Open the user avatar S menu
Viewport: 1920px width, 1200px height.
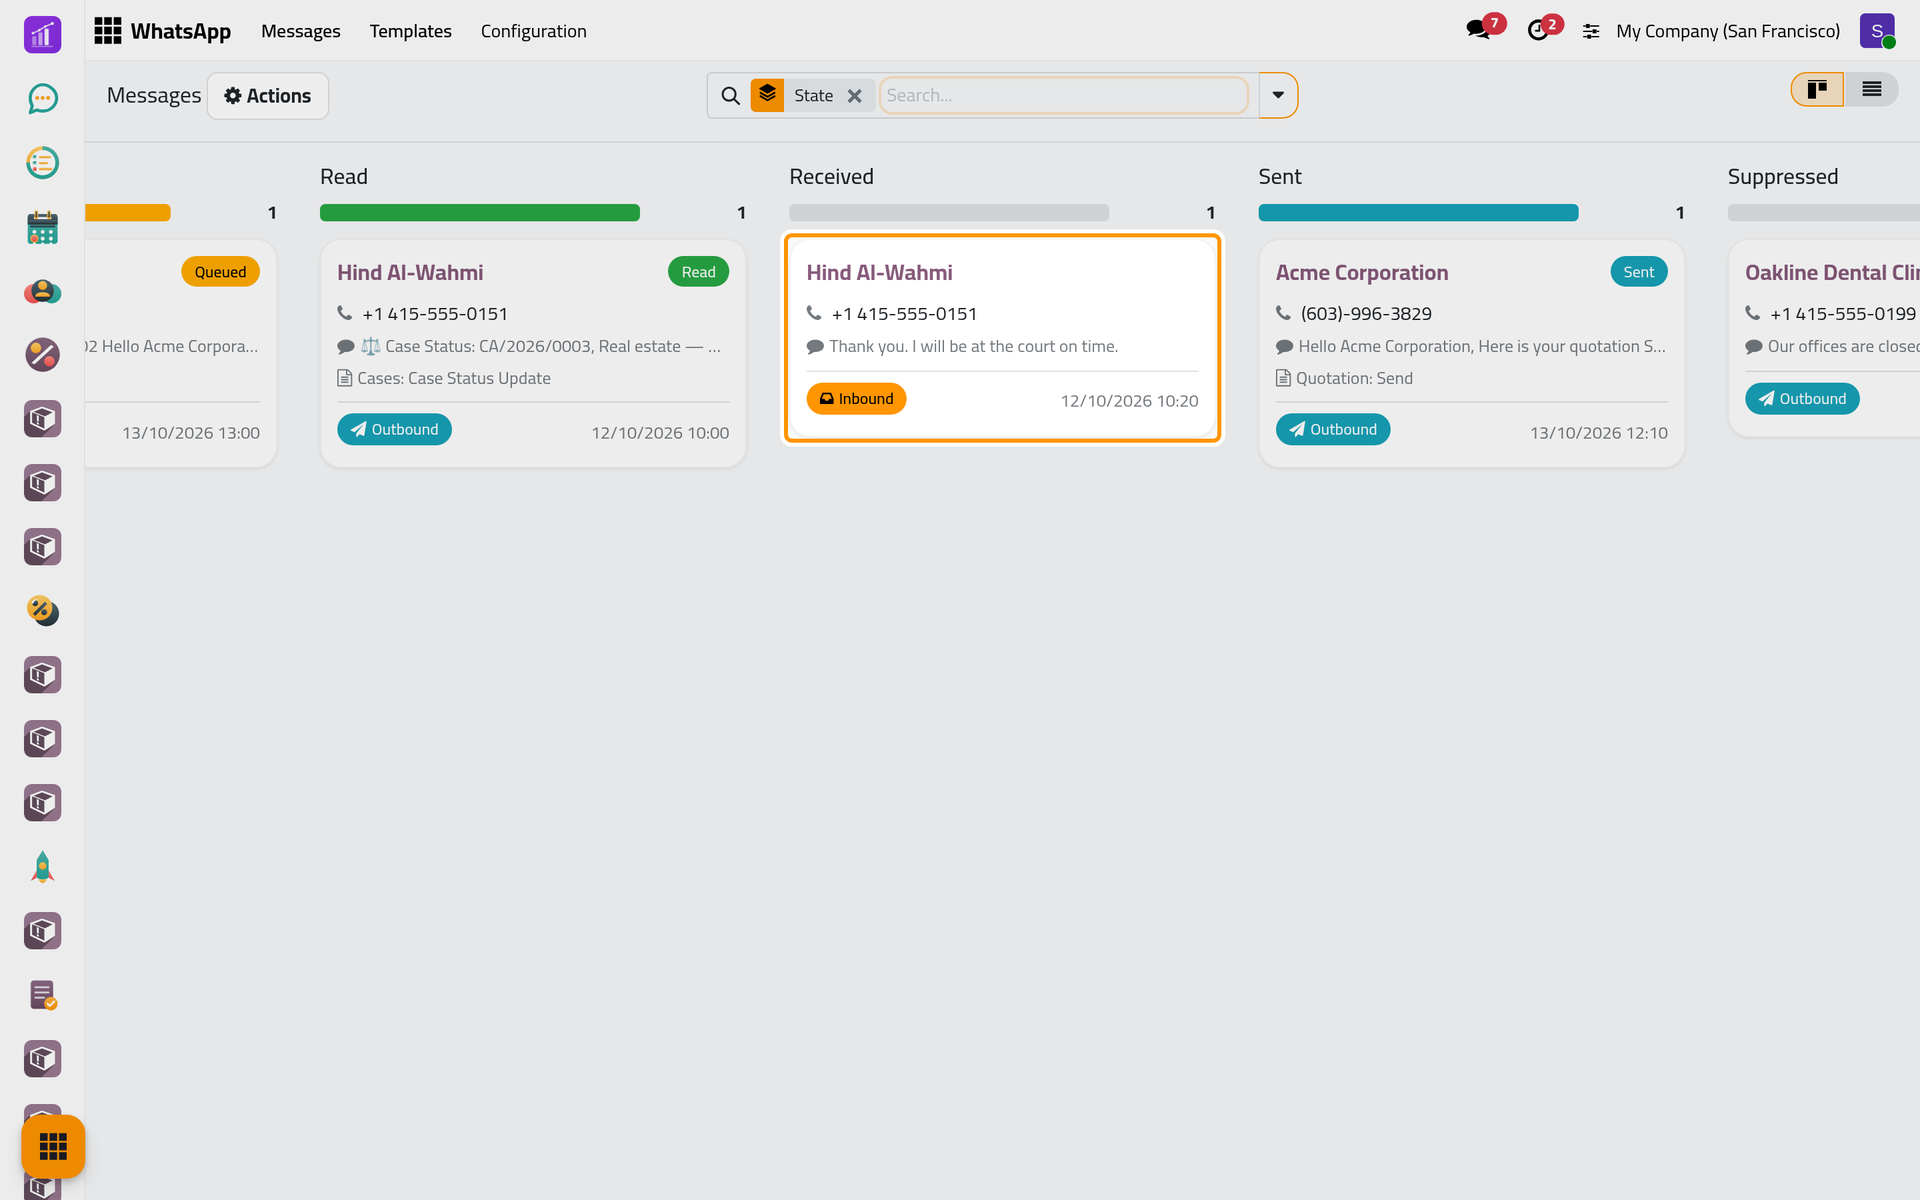coord(1877,31)
